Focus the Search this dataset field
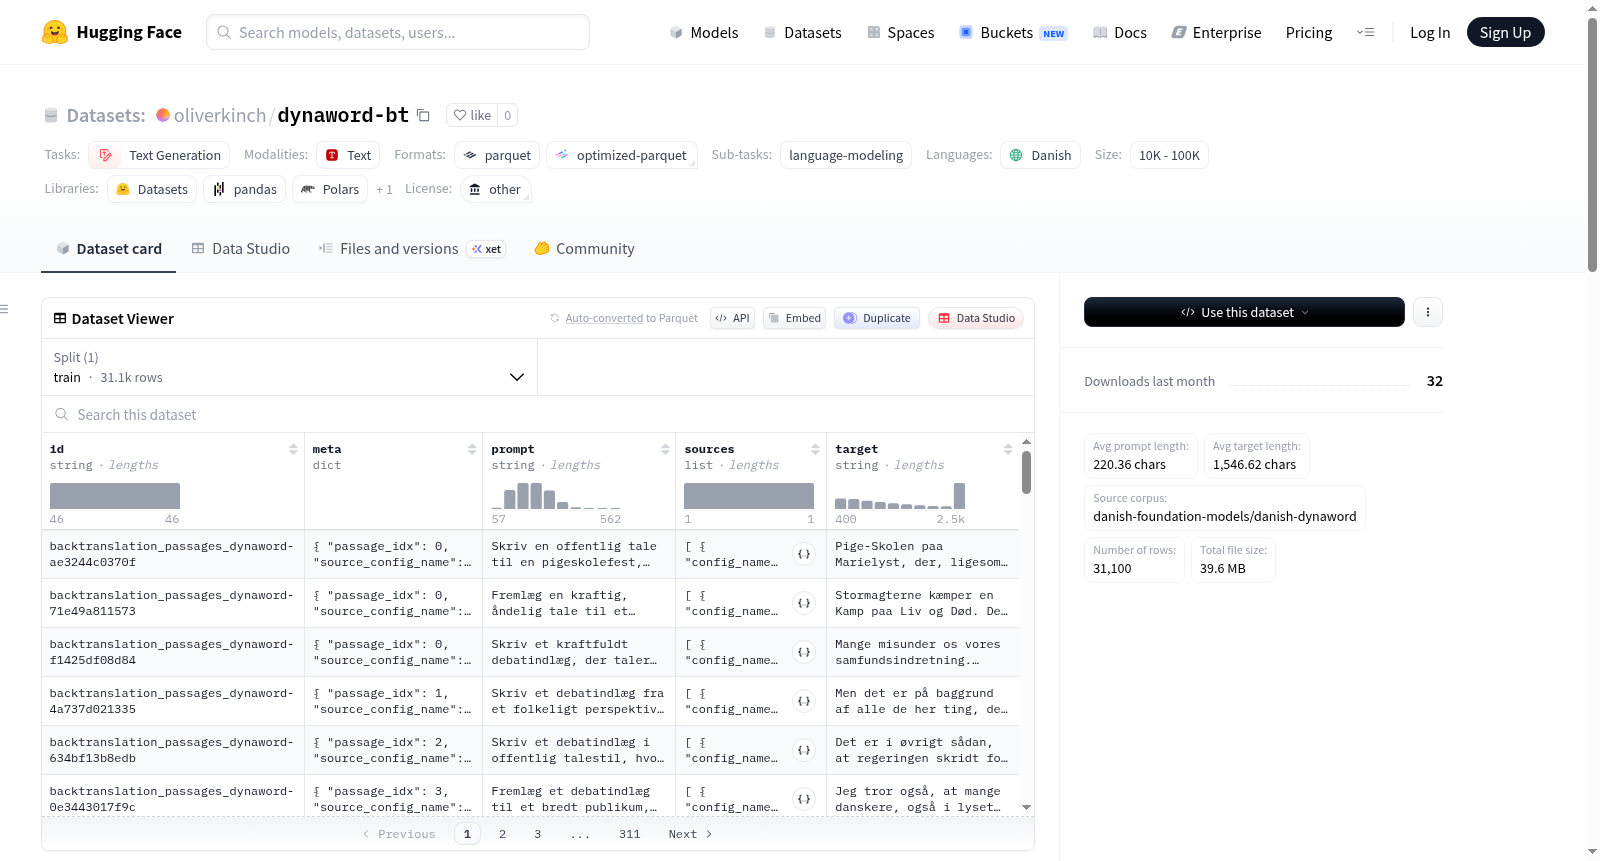 click(x=538, y=414)
